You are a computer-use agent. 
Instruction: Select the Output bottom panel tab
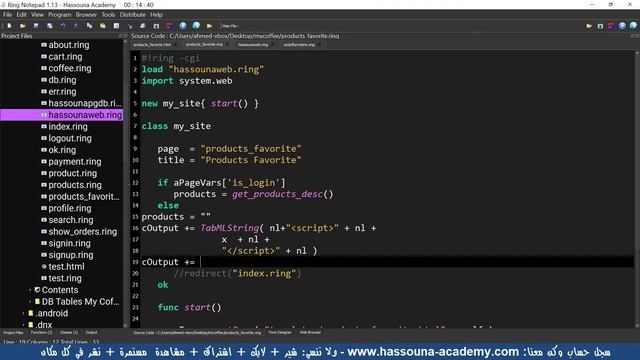point(91,333)
